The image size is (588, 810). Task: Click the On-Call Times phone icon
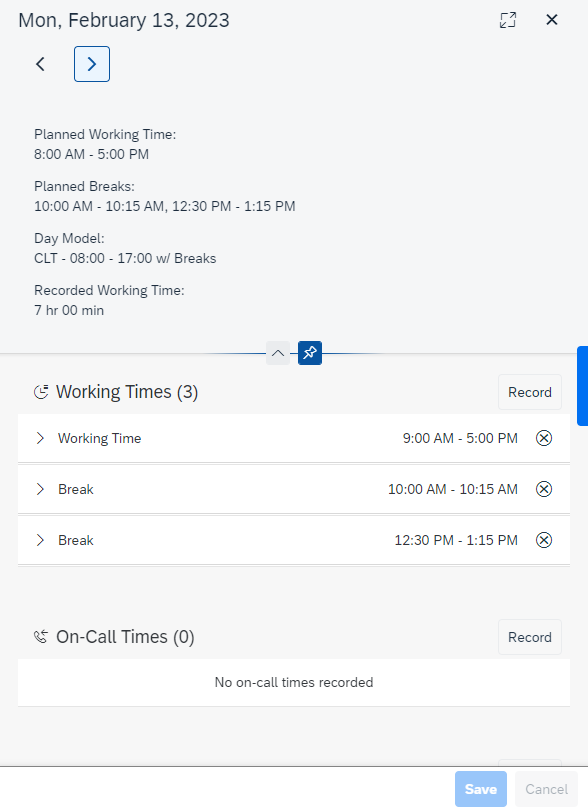(x=41, y=637)
